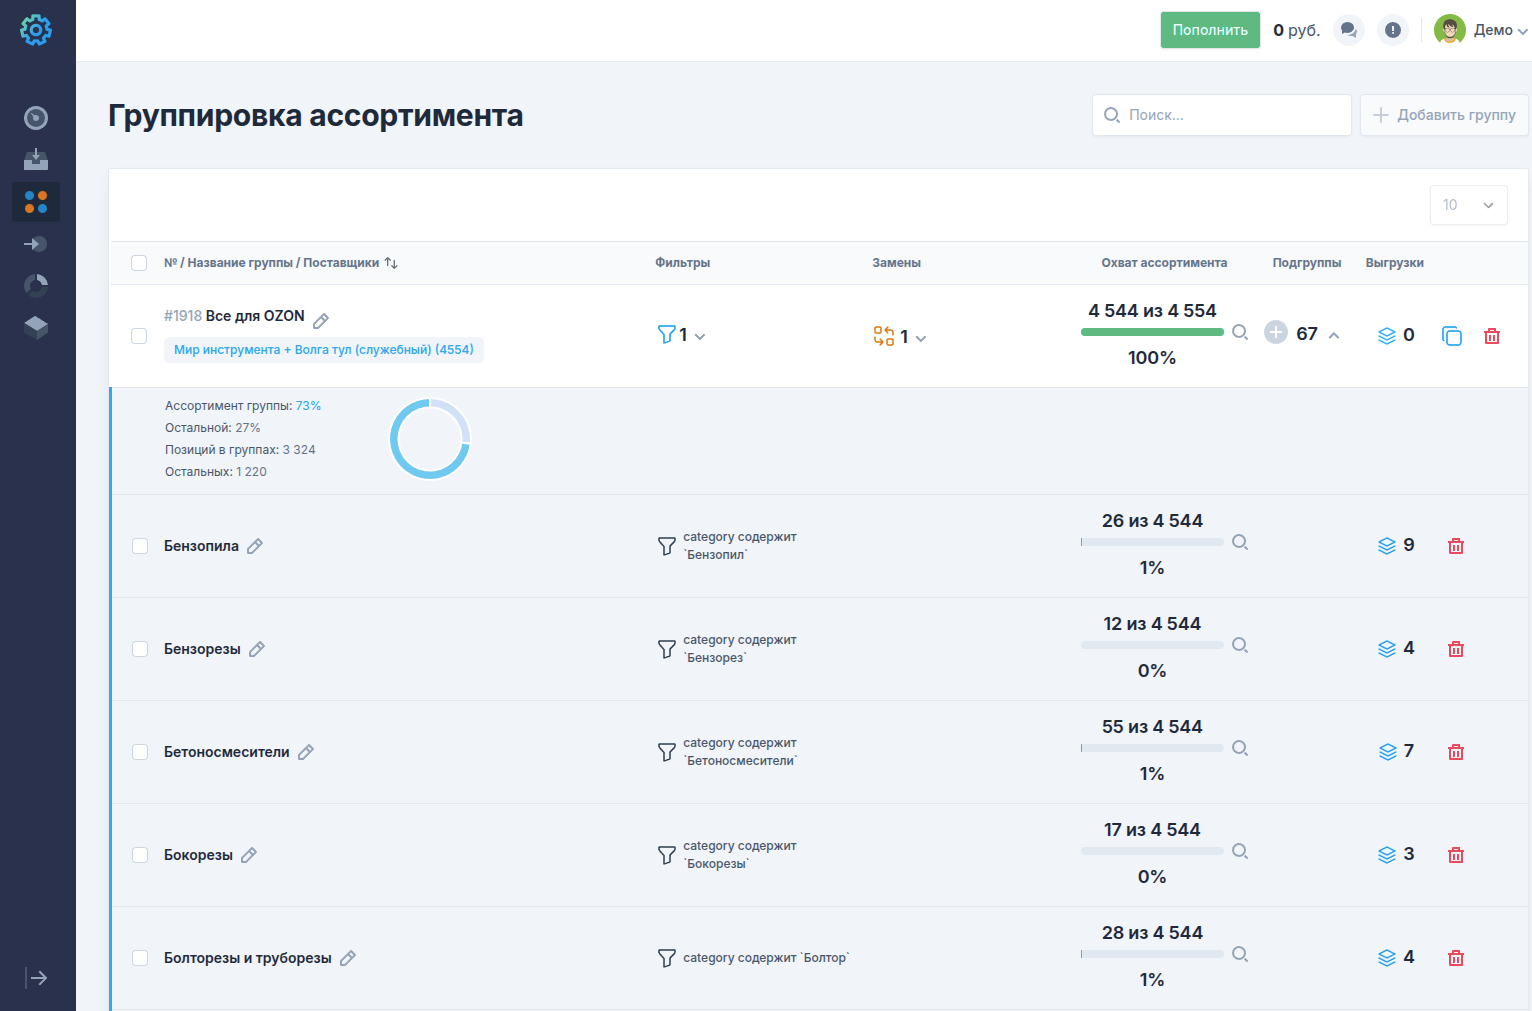Screen dimensions: 1532x1011
Task: Collapse the 67 subgroups chevron
Action: (x=1334, y=335)
